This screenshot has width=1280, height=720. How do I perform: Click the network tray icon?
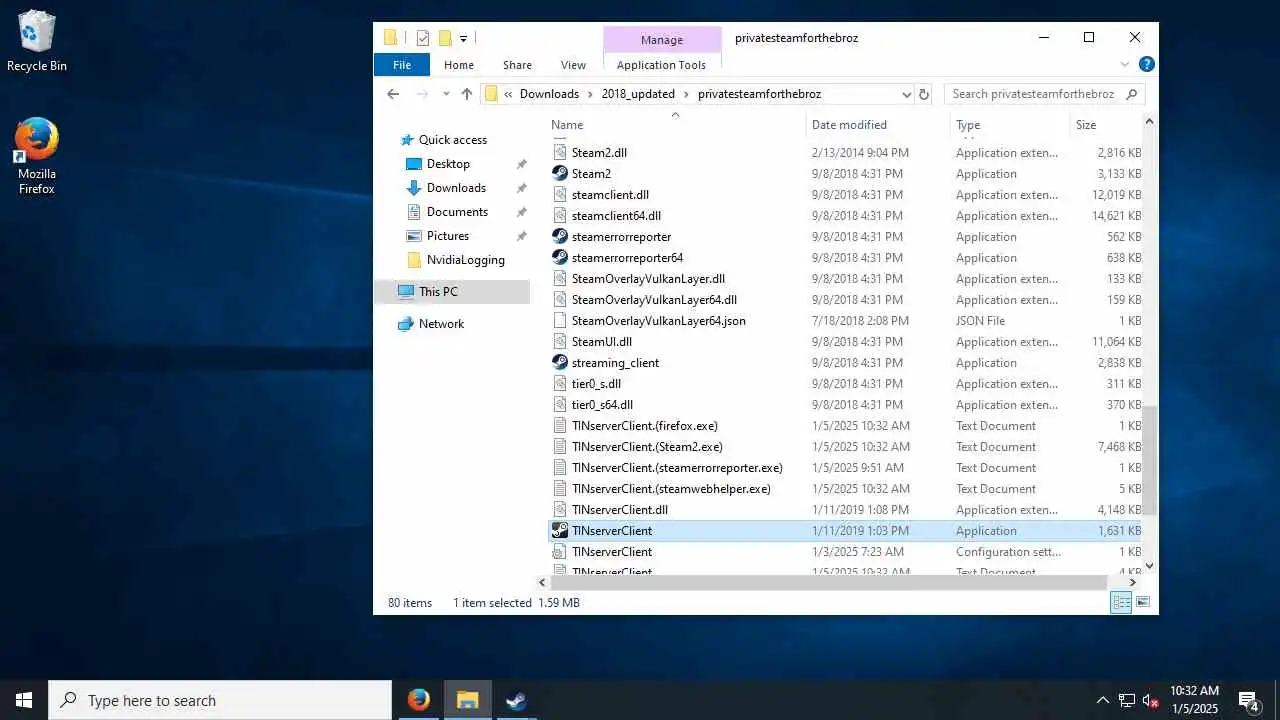[x=1127, y=700]
